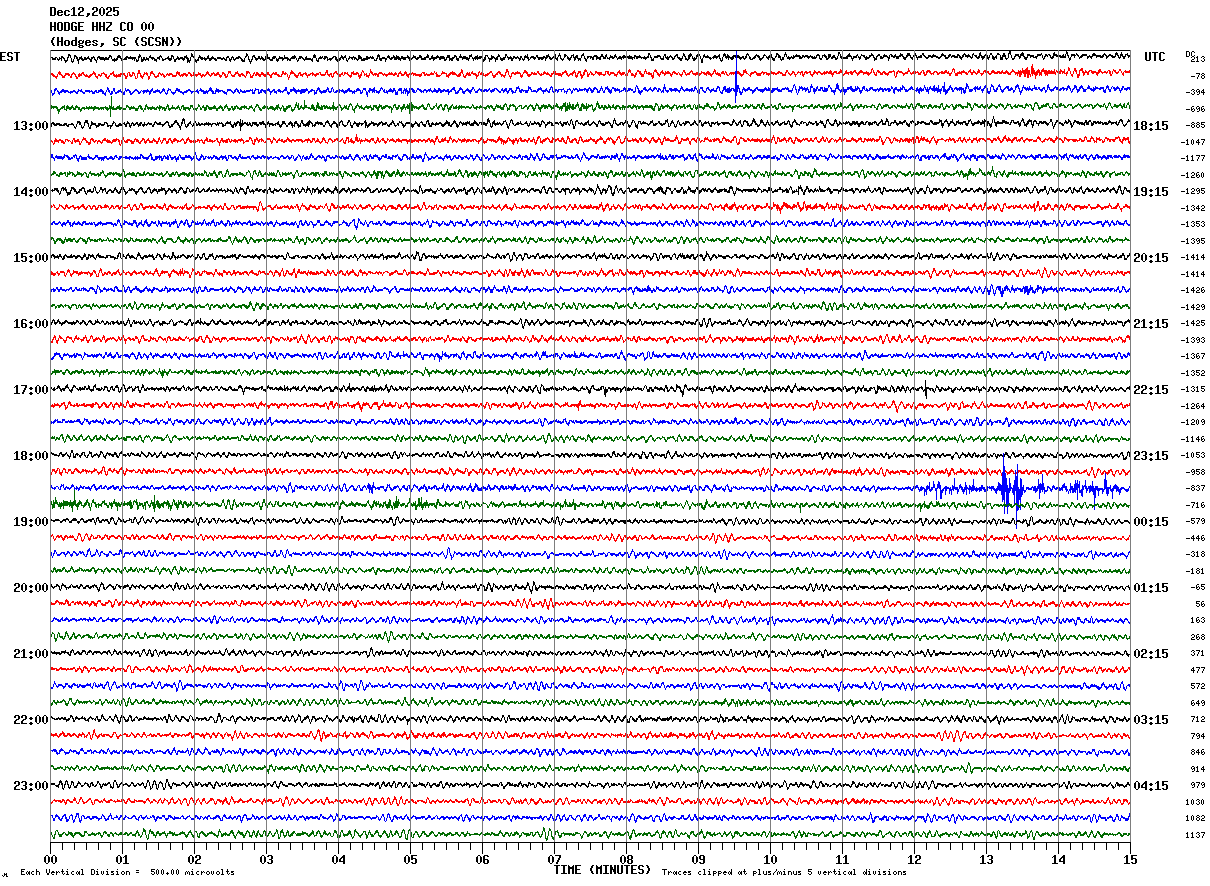This screenshot has height=886, width=1210.
Task: Click the traces clipped footnote text
Action: [x=784, y=873]
